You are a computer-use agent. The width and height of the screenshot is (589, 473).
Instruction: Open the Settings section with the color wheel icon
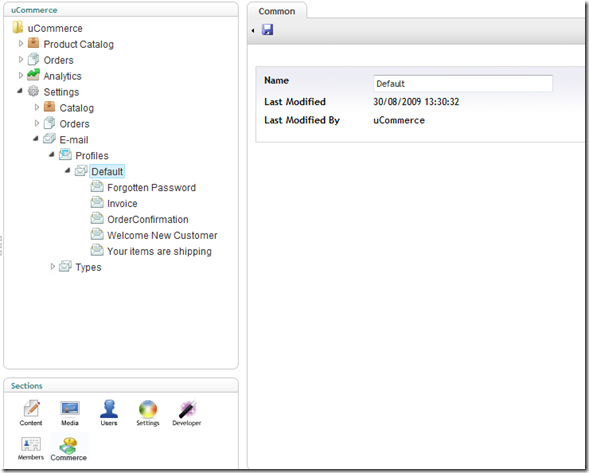[x=148, y=413]
